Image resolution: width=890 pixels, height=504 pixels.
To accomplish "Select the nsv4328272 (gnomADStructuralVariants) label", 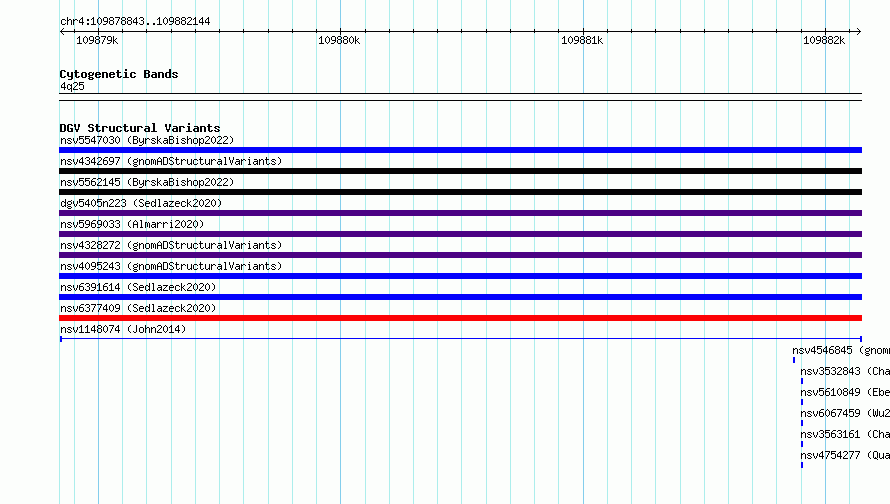I will point(171,245).
